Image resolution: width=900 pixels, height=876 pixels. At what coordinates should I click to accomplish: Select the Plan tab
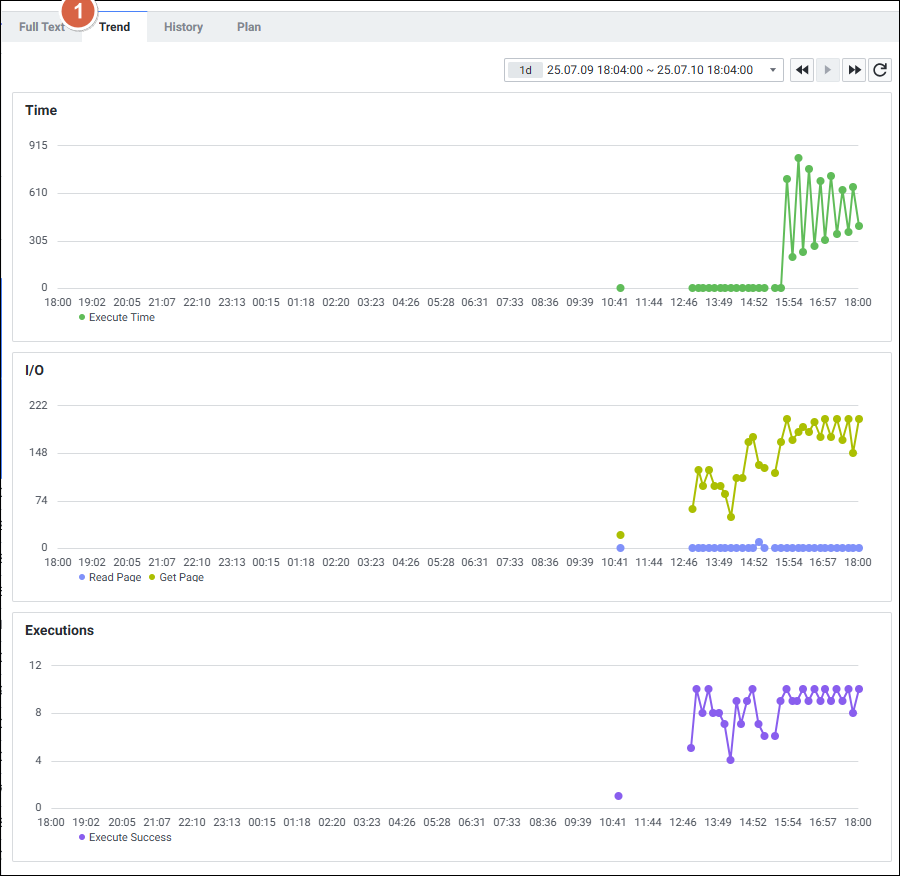pyautogui.click(x=249, y=27)
